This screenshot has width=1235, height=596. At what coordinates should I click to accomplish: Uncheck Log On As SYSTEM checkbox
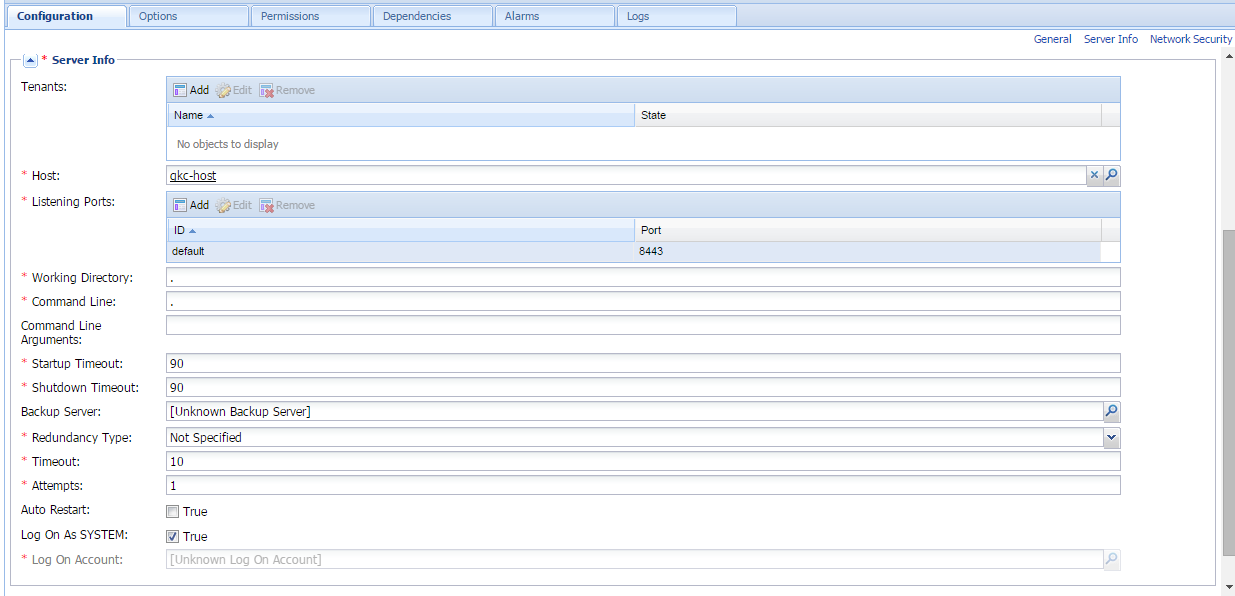tap(173, 537)
